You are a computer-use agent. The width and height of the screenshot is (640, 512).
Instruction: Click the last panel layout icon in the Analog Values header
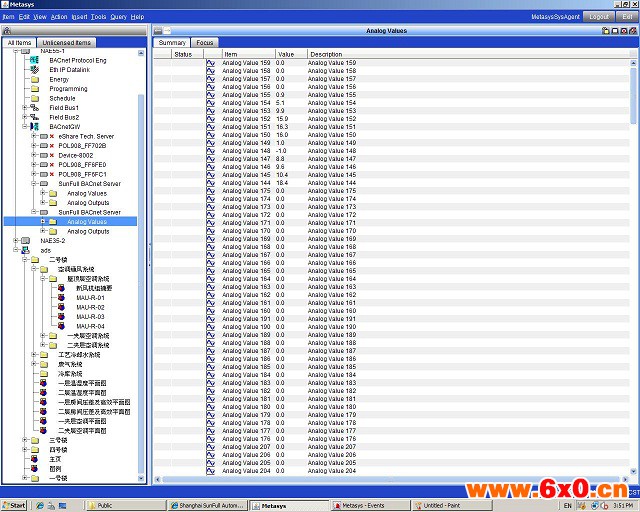633,31
